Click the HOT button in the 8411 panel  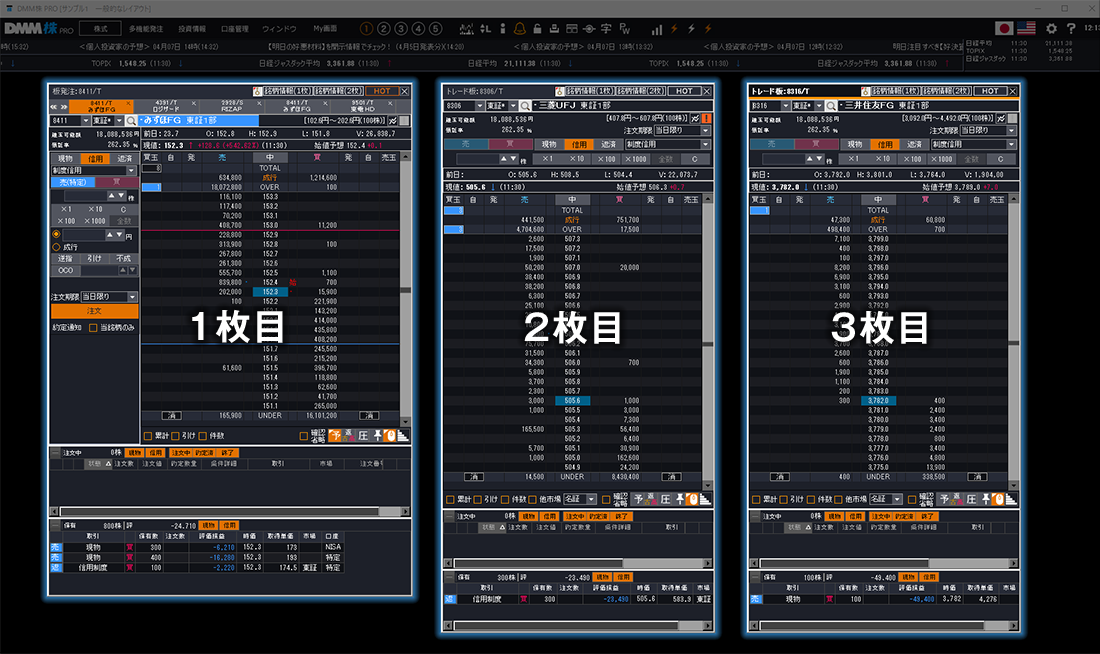(x=382, y=91)
